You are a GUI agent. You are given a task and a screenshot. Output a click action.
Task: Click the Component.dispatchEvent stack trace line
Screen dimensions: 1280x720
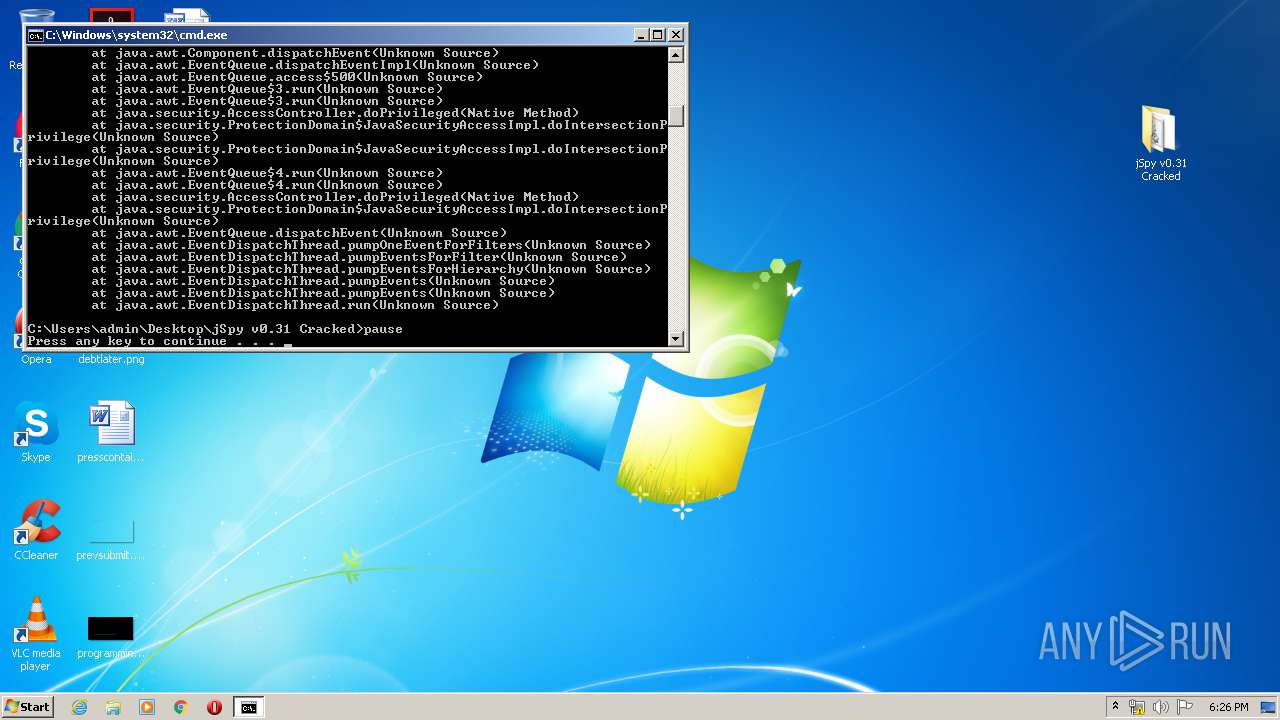(x=295, y=53)
